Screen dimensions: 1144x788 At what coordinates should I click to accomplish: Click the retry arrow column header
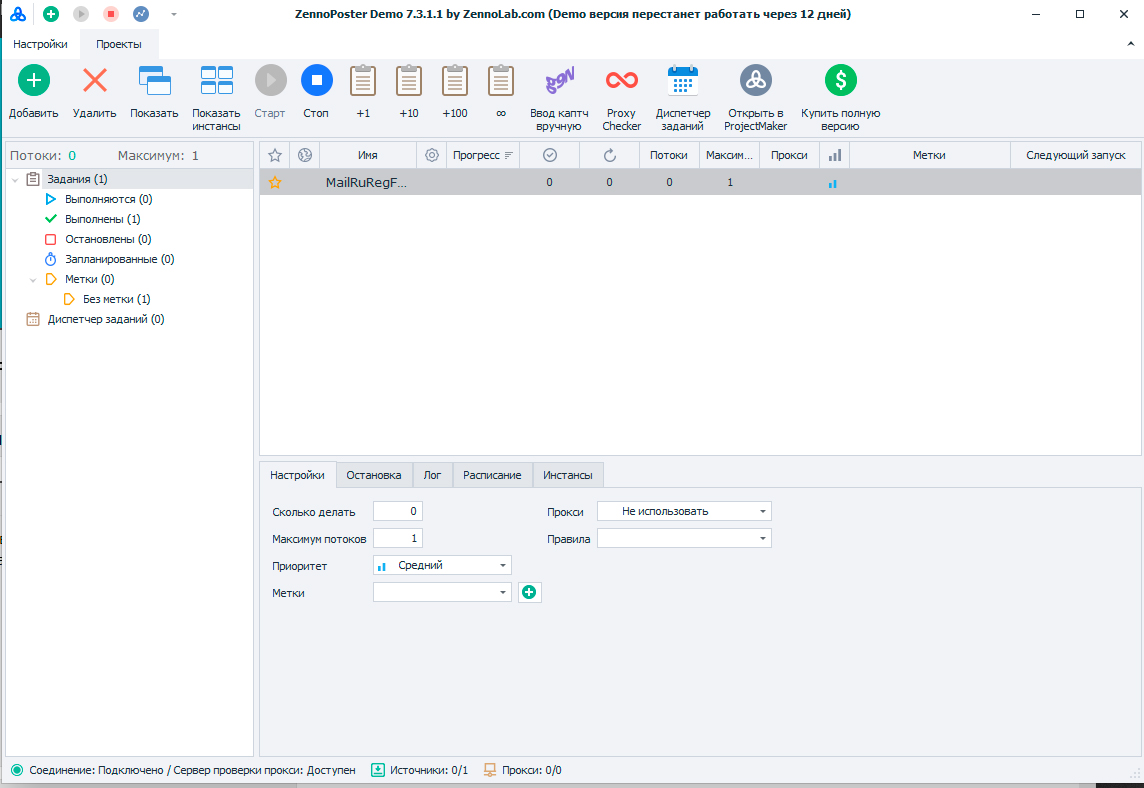coord(610,155)
